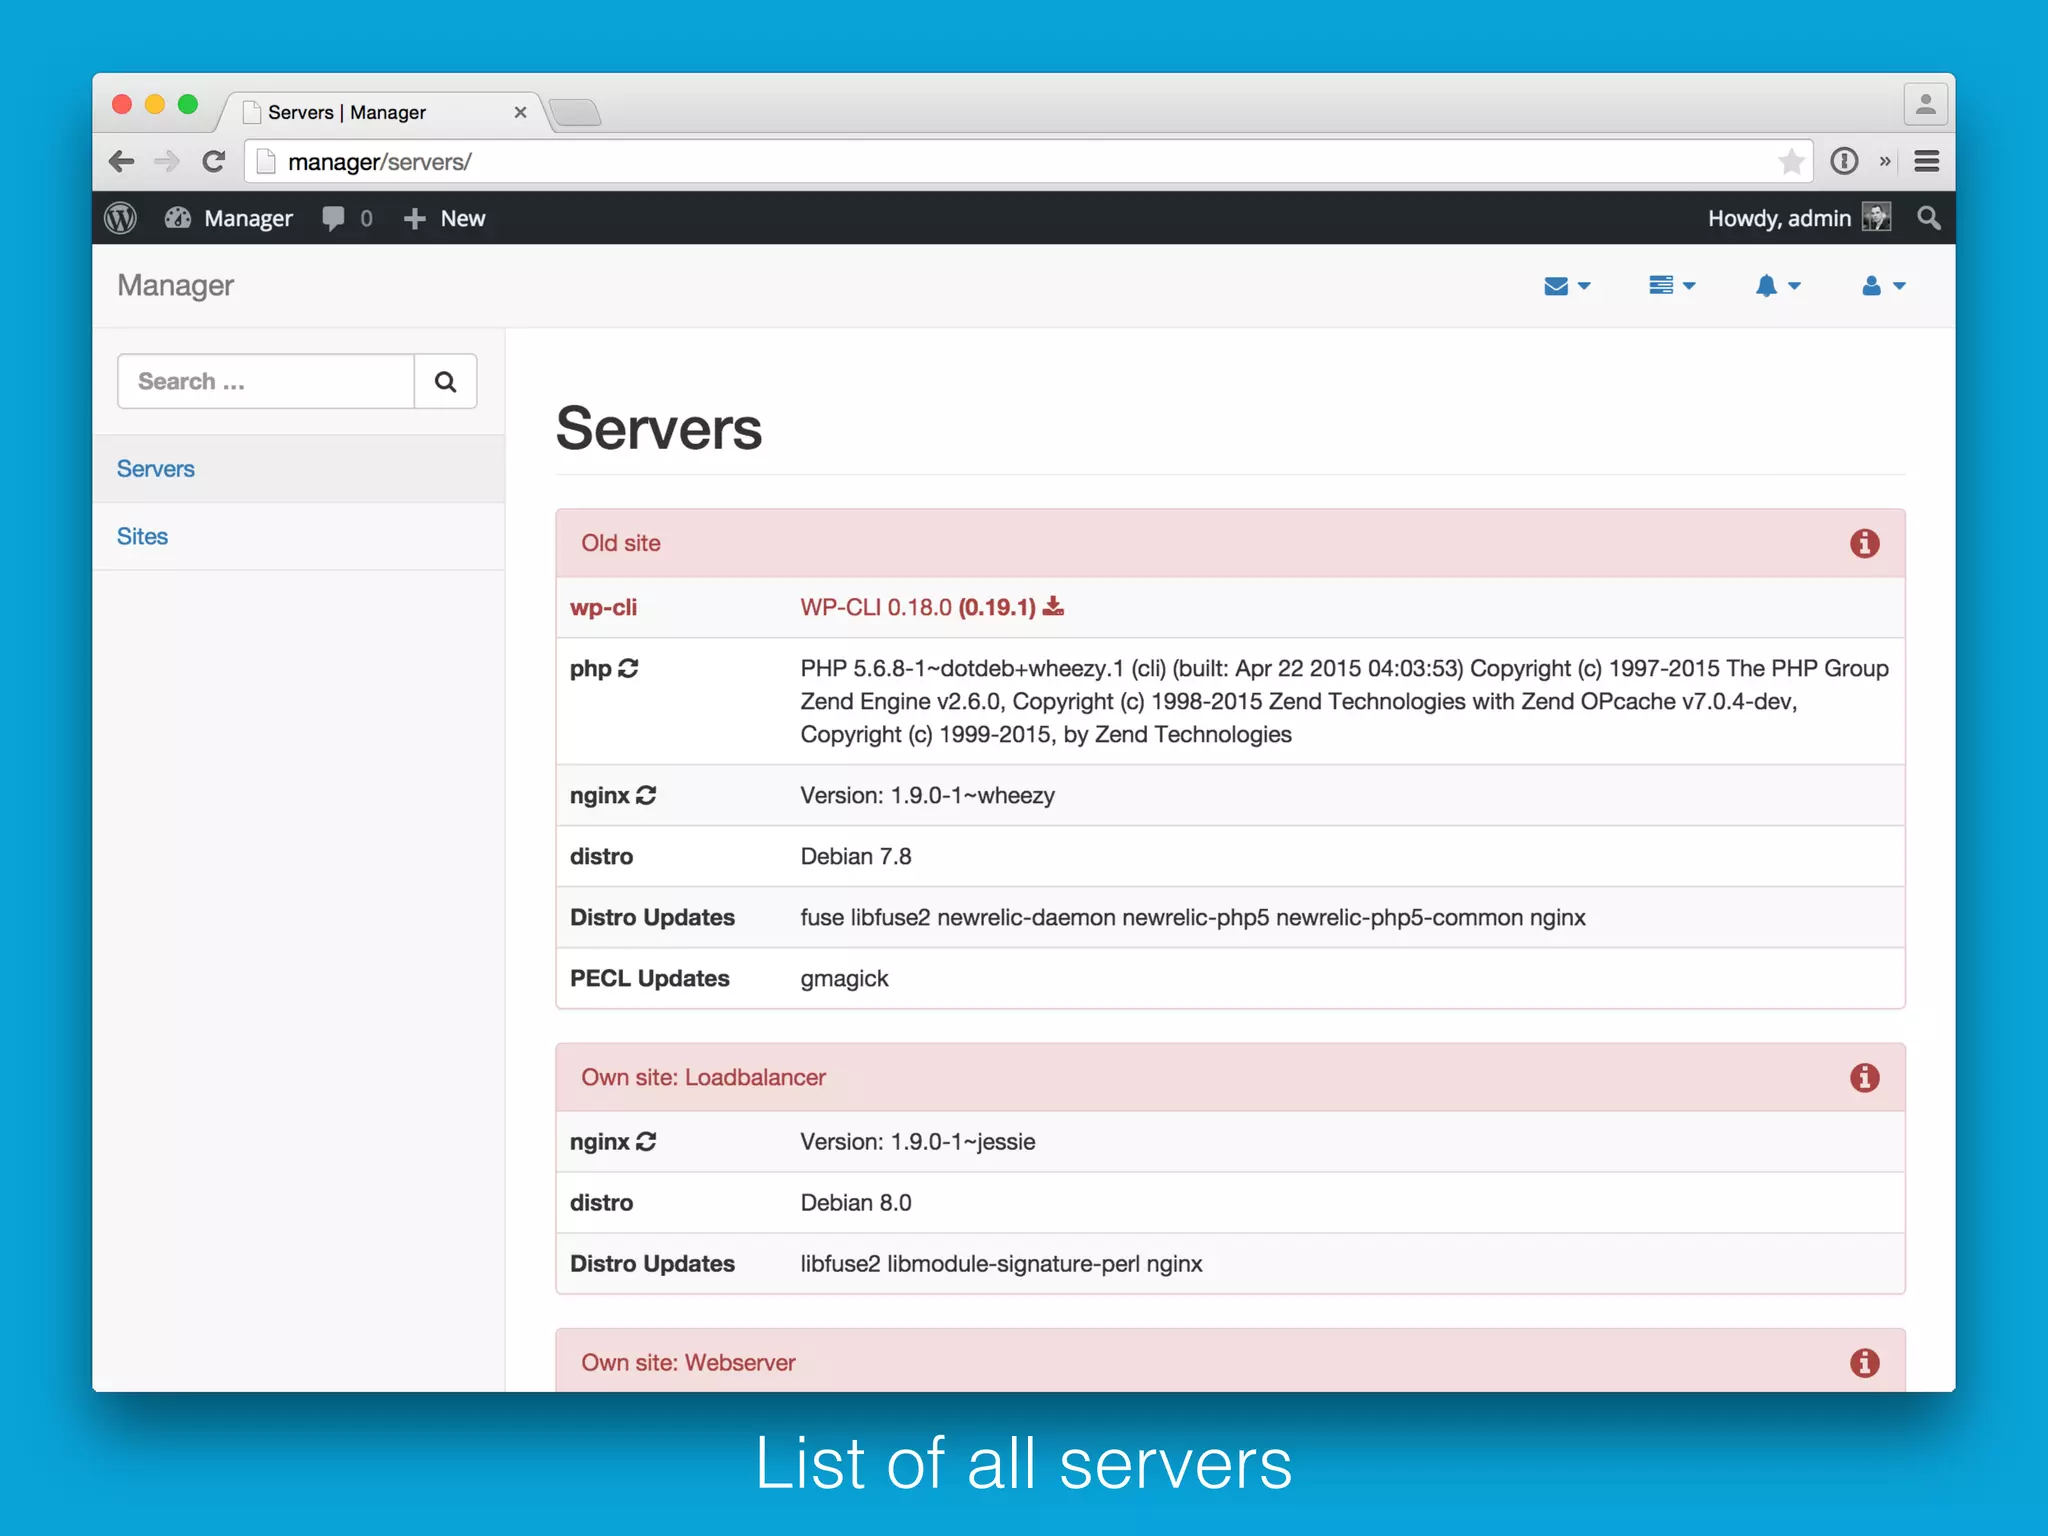Click the gmagick PECL update entry
The height and width of the screenshot is (1536, 2048).
(x=844, y=979)
